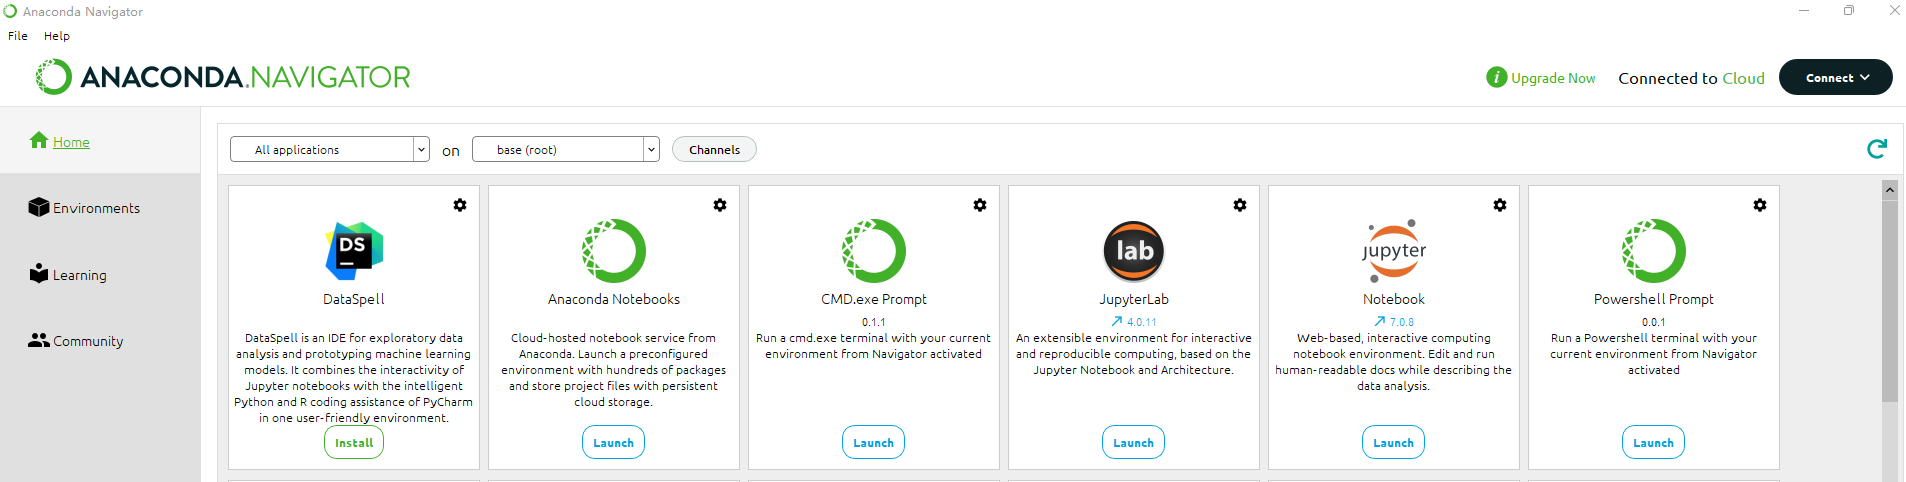Open the Help menu

coord(57,36)
